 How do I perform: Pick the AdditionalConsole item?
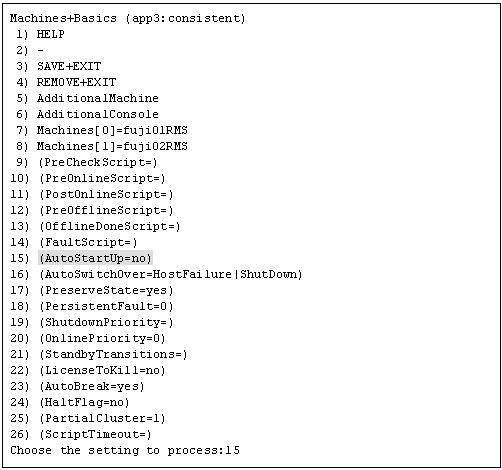98,114
